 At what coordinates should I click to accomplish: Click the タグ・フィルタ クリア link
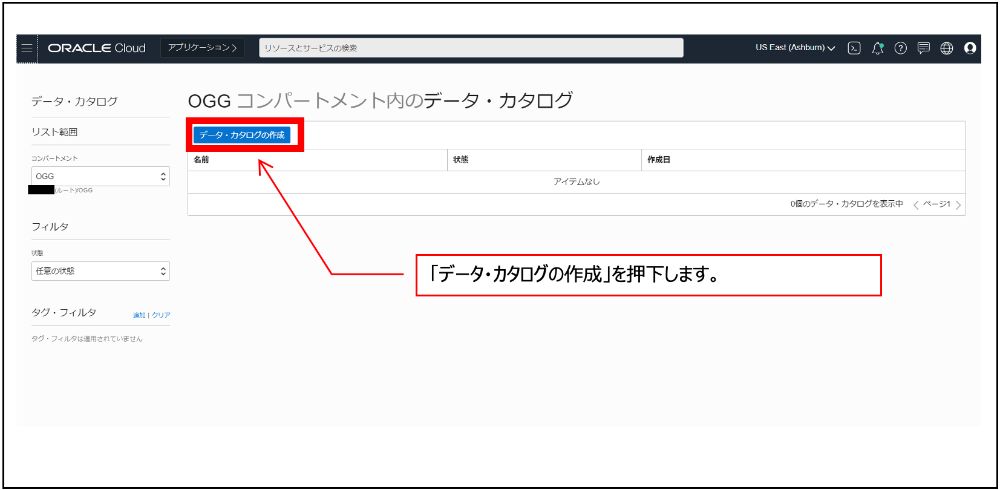tap(161, 315)
